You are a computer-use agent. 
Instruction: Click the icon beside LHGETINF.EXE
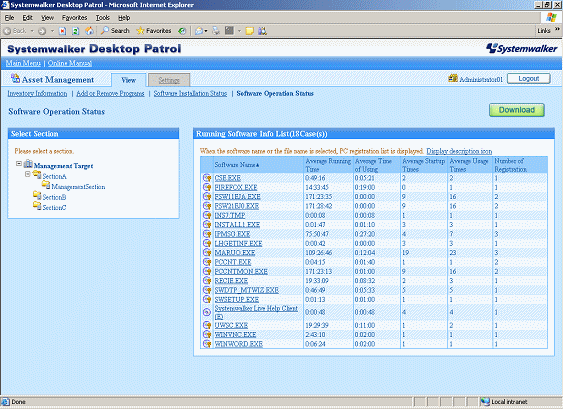pyautogui.click(x=207, y=243)
